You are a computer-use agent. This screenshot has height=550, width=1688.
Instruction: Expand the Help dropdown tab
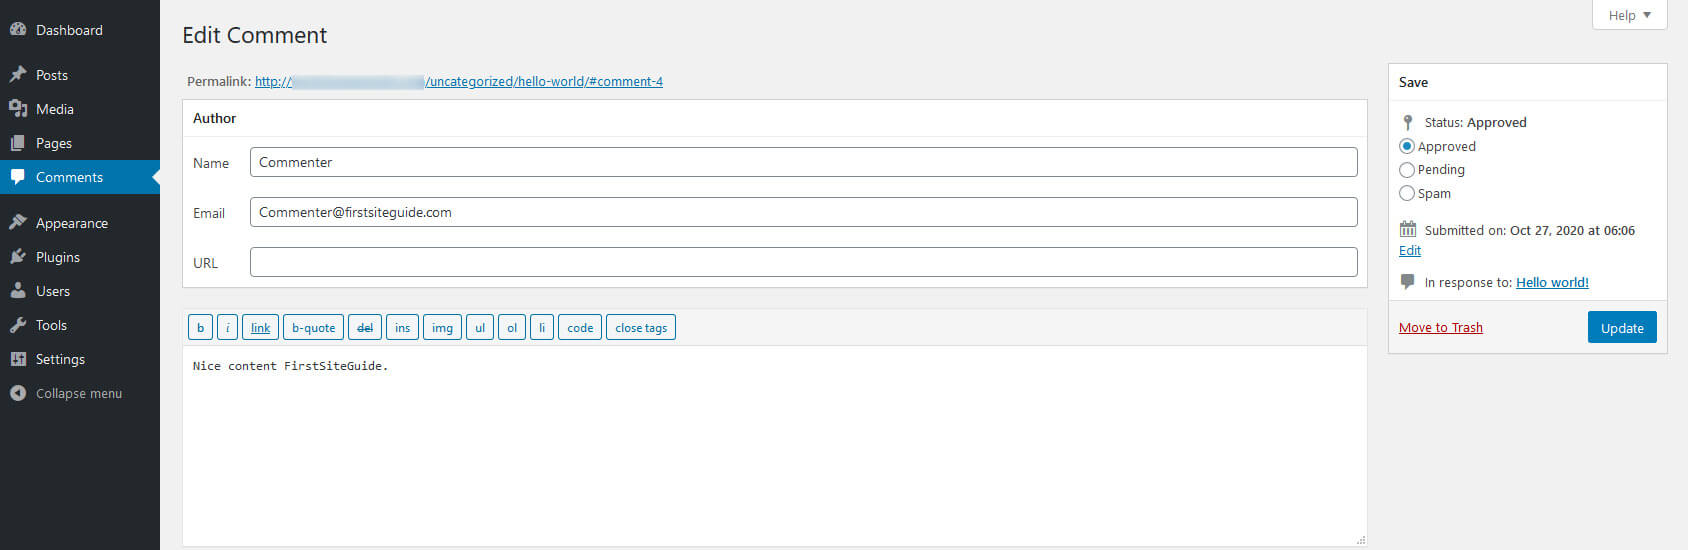1629,15
